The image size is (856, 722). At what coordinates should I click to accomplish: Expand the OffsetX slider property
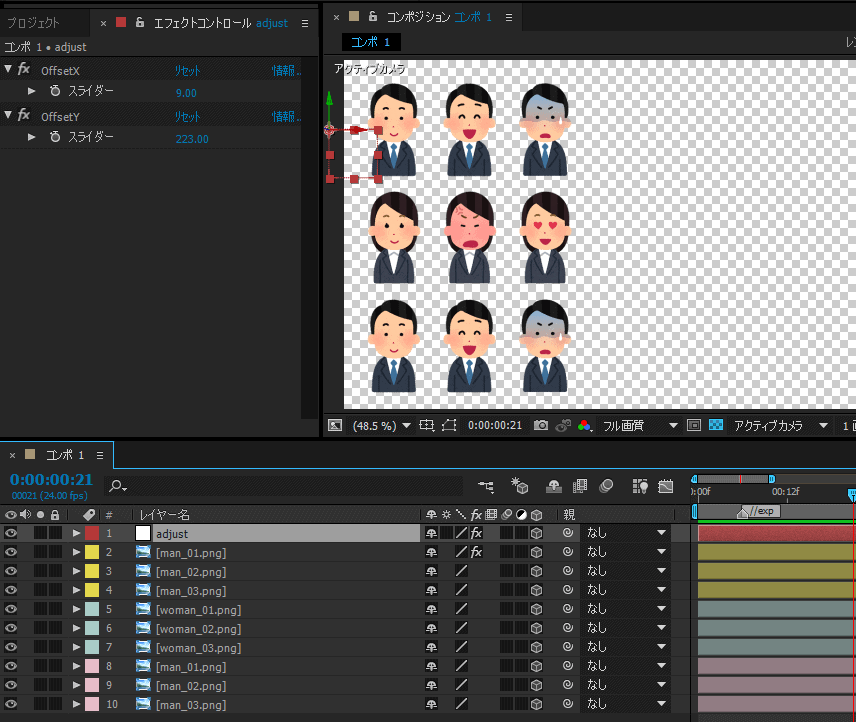click(x=32, y=92)
